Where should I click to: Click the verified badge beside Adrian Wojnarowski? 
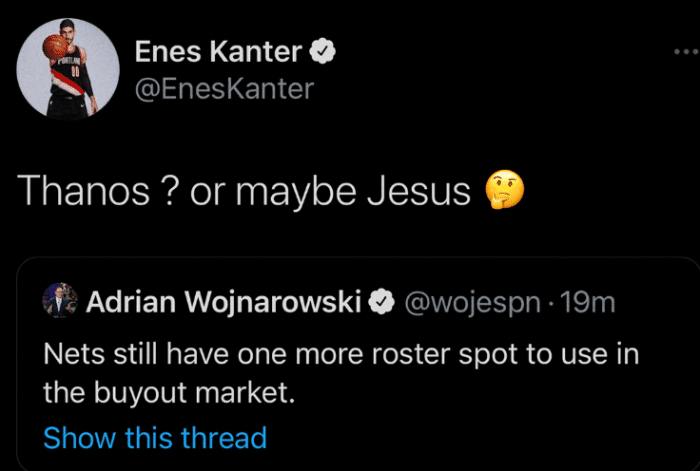tap(381, 302)
